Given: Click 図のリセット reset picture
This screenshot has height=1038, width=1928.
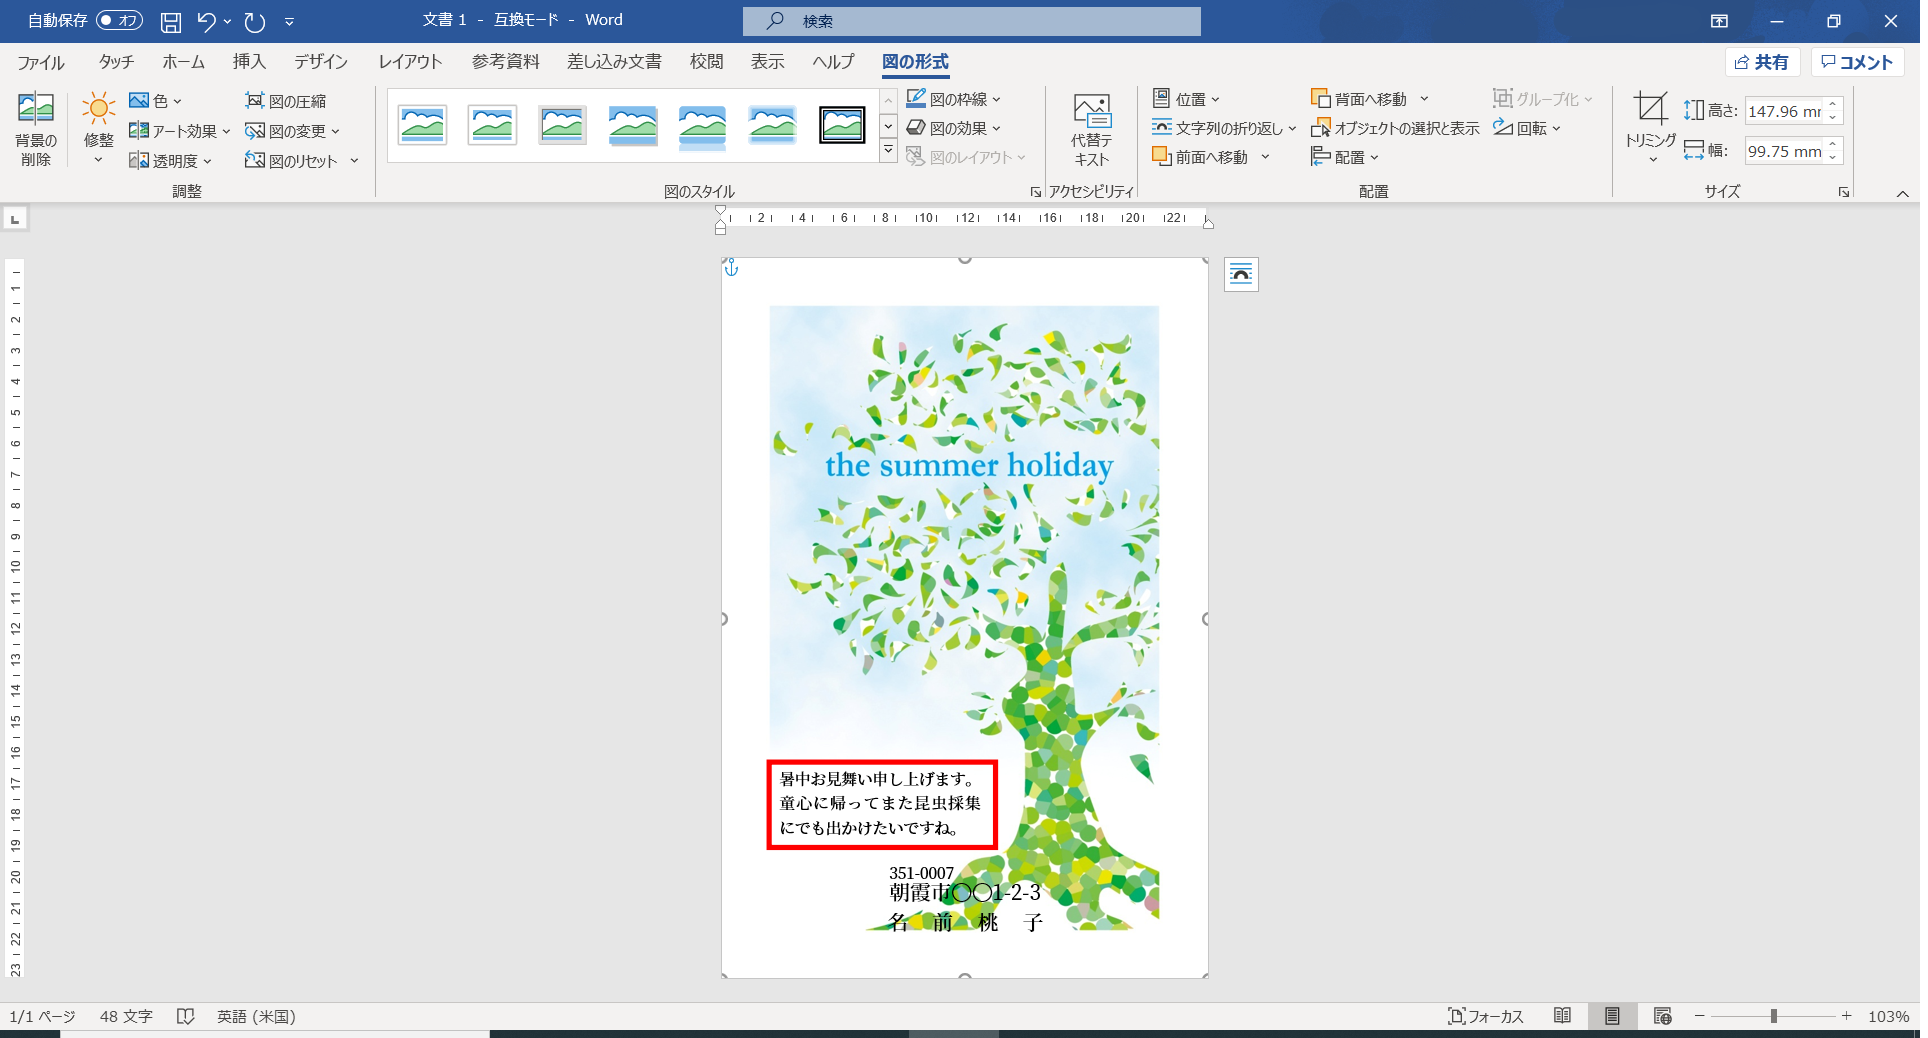Looking at the screenshot, I should [292, 161].
